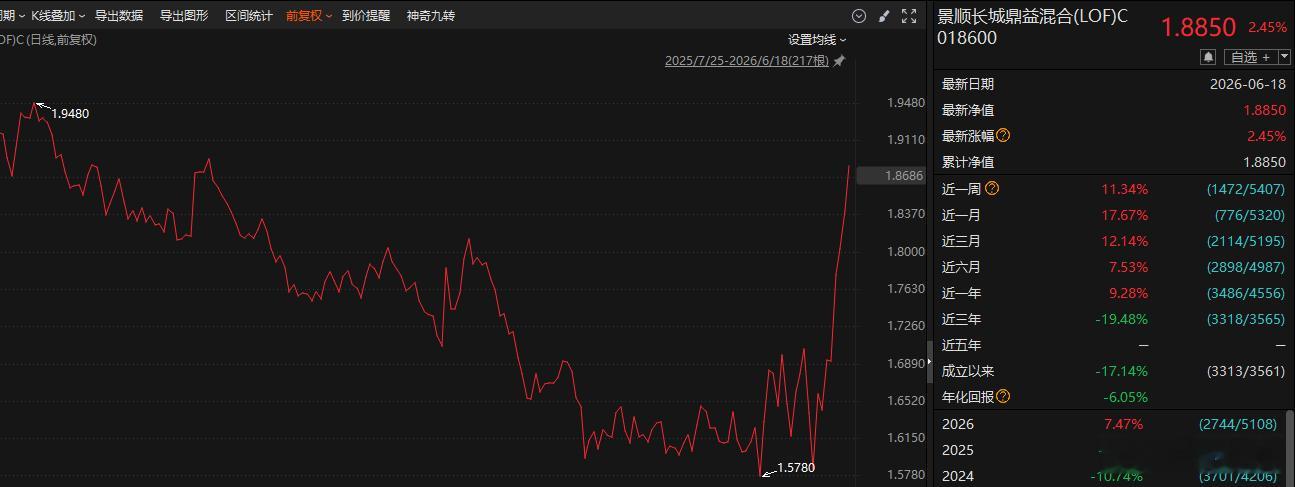Click the 1.9480 high marker on chart
The height and width of the screenshot is (487, 1295).
point(70,113)
